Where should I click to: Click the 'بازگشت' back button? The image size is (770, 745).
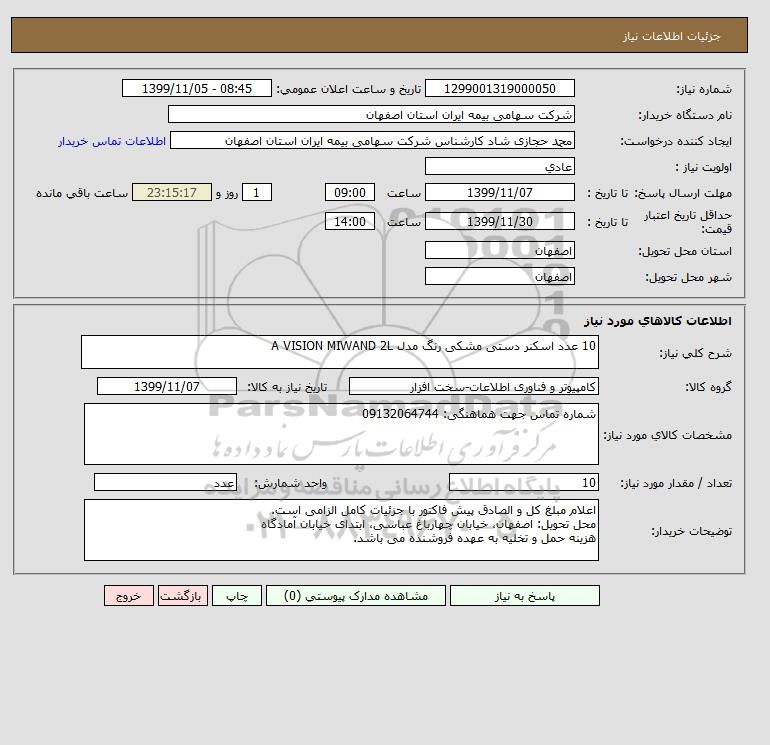pyautogui.click(x=183, y=596)
